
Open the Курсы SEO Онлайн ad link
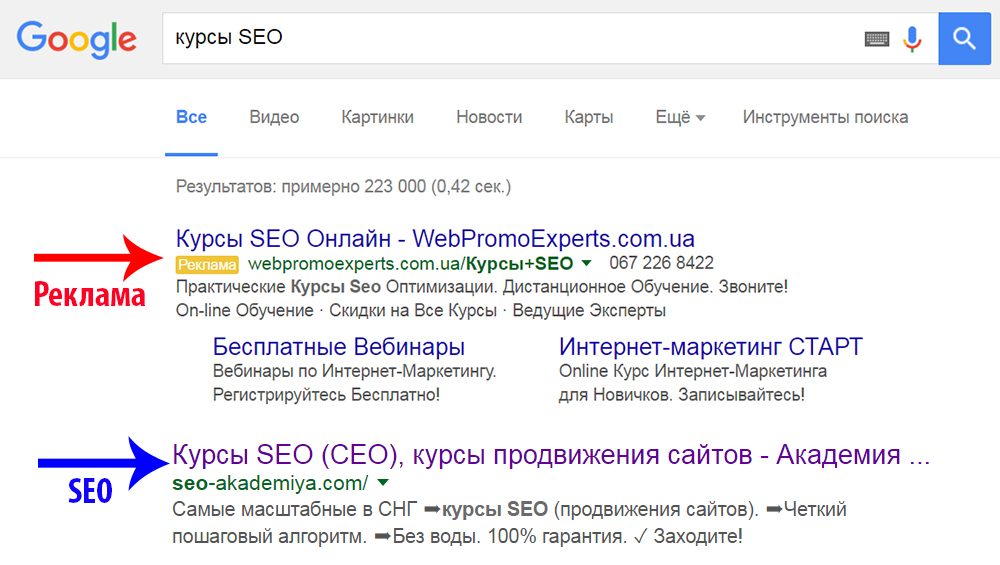tap(435, 239)
